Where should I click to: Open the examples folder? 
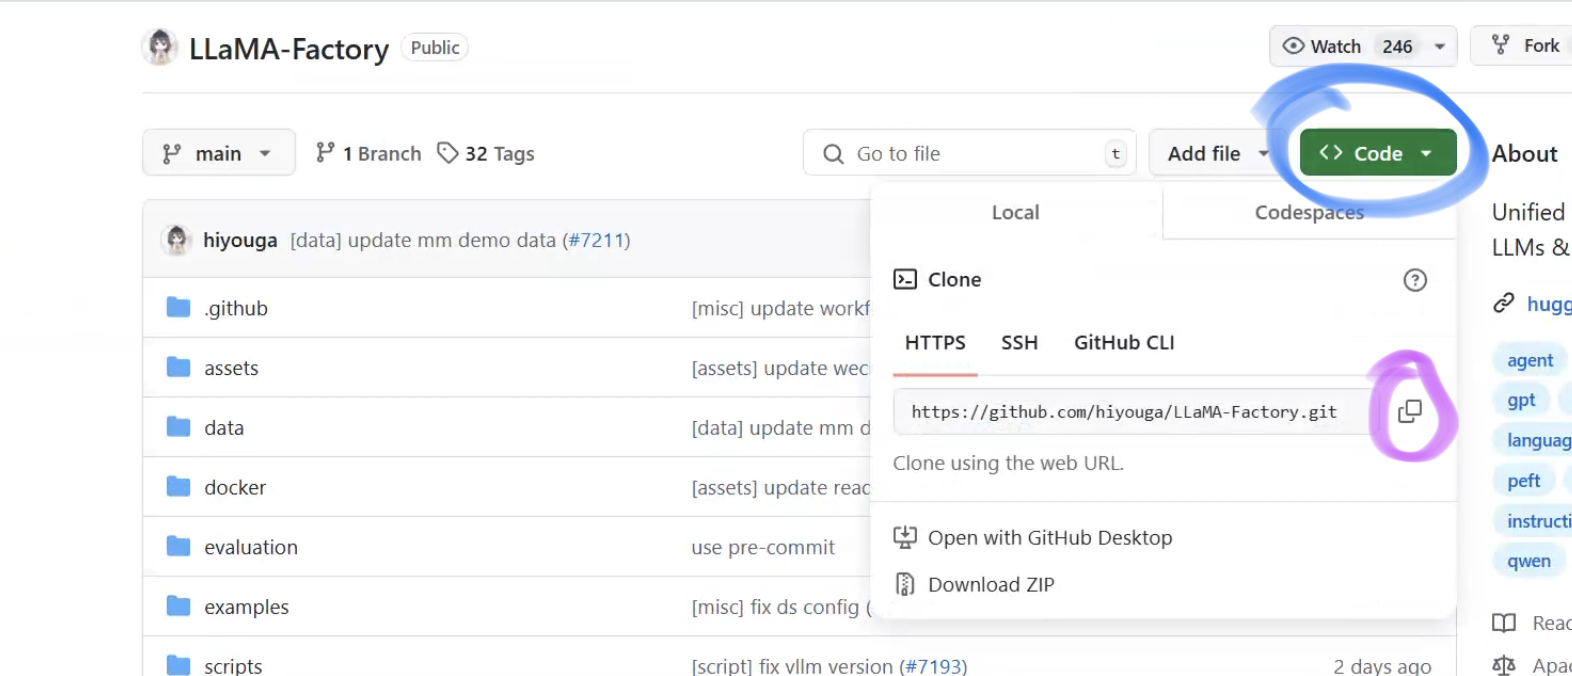pos(246,607)
